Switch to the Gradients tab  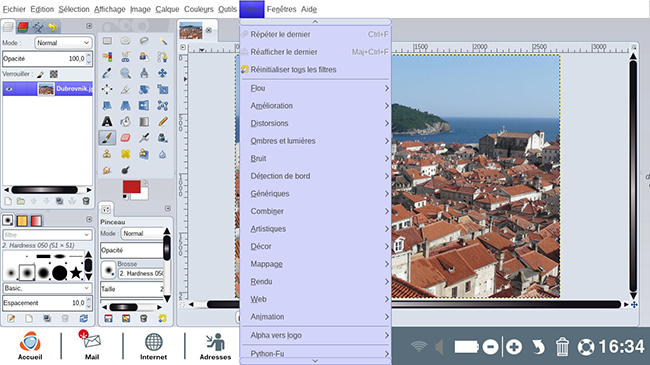[x=36, y=220]
